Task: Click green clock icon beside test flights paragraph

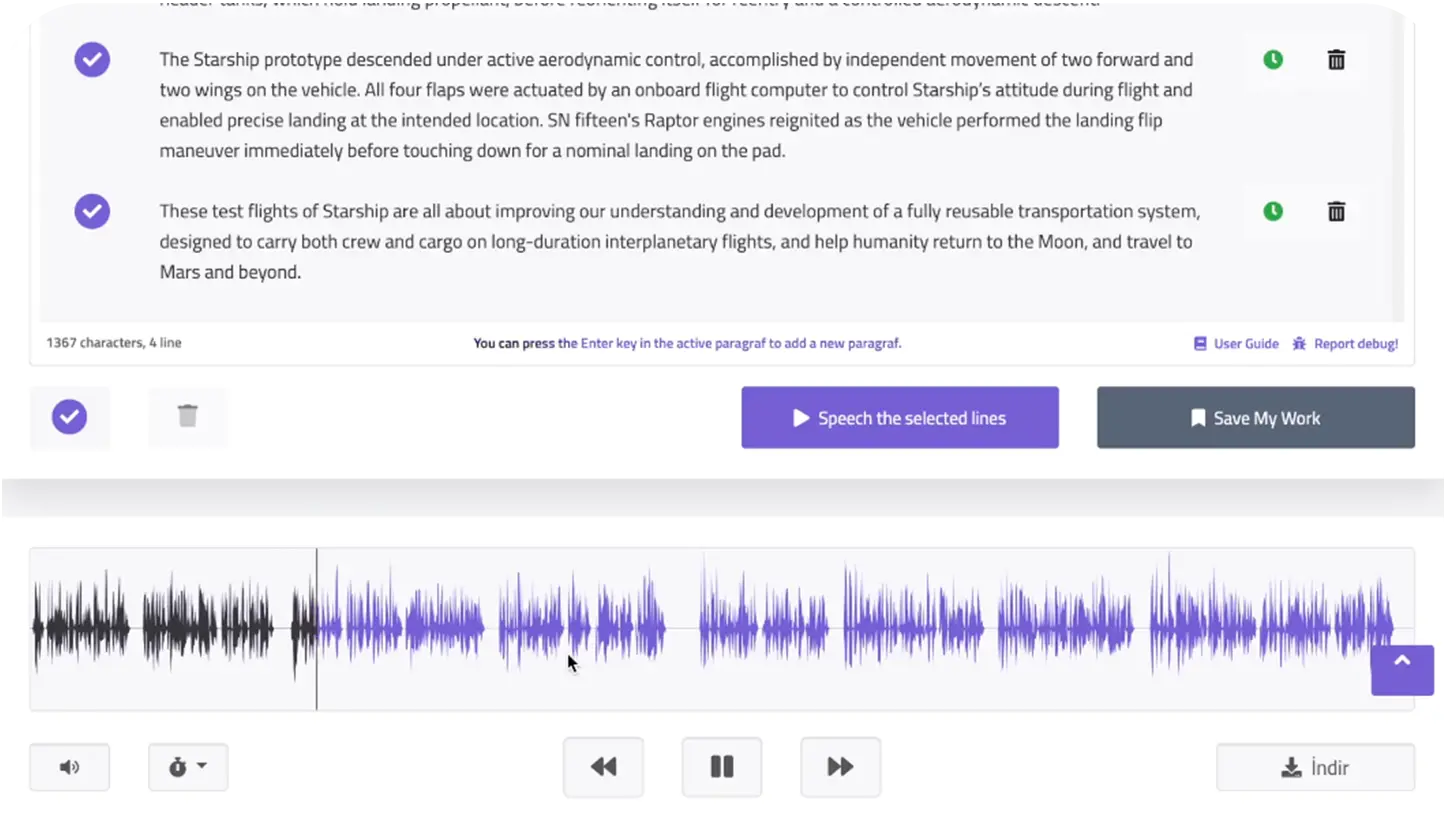Action: pyautogui.click(x=1272, y=212)
